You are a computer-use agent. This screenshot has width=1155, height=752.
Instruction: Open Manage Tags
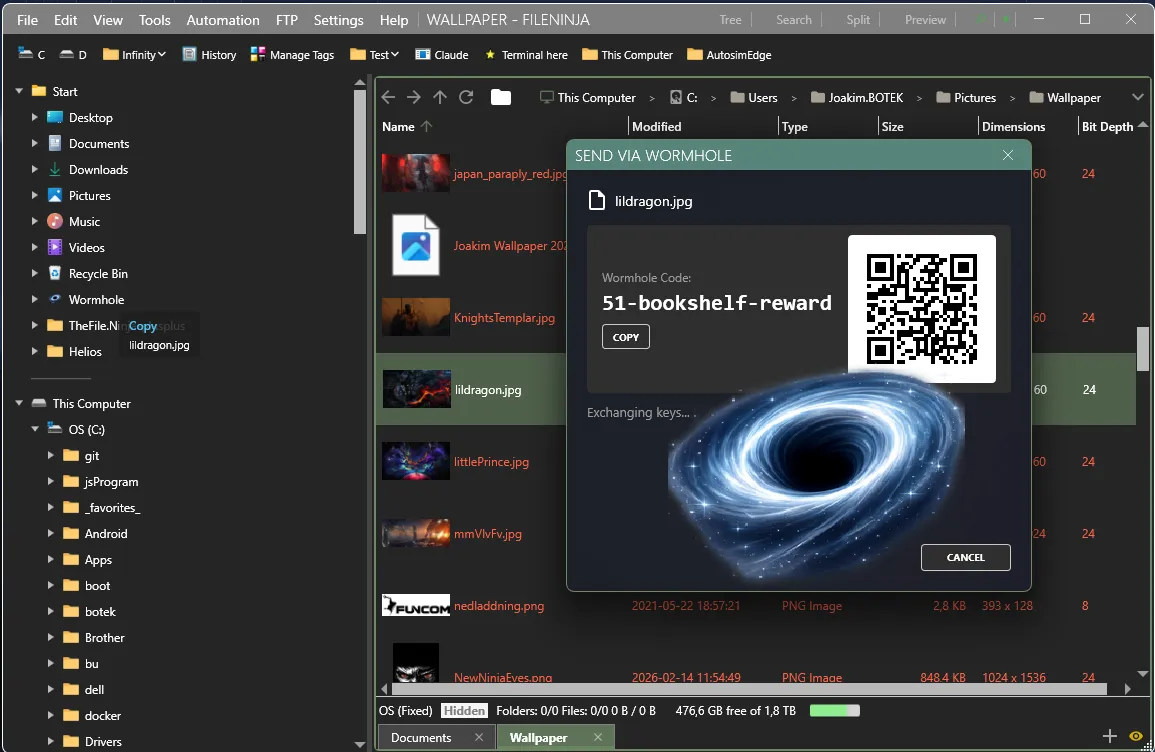pos(292,55)
